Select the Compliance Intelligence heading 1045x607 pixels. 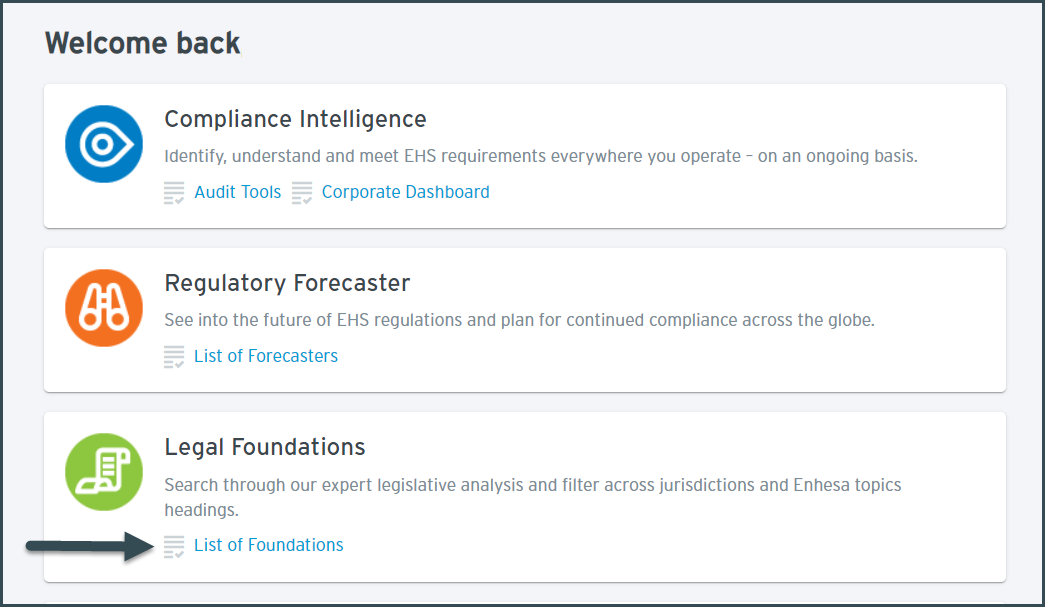pyautogui.click(x=295, y=119)
